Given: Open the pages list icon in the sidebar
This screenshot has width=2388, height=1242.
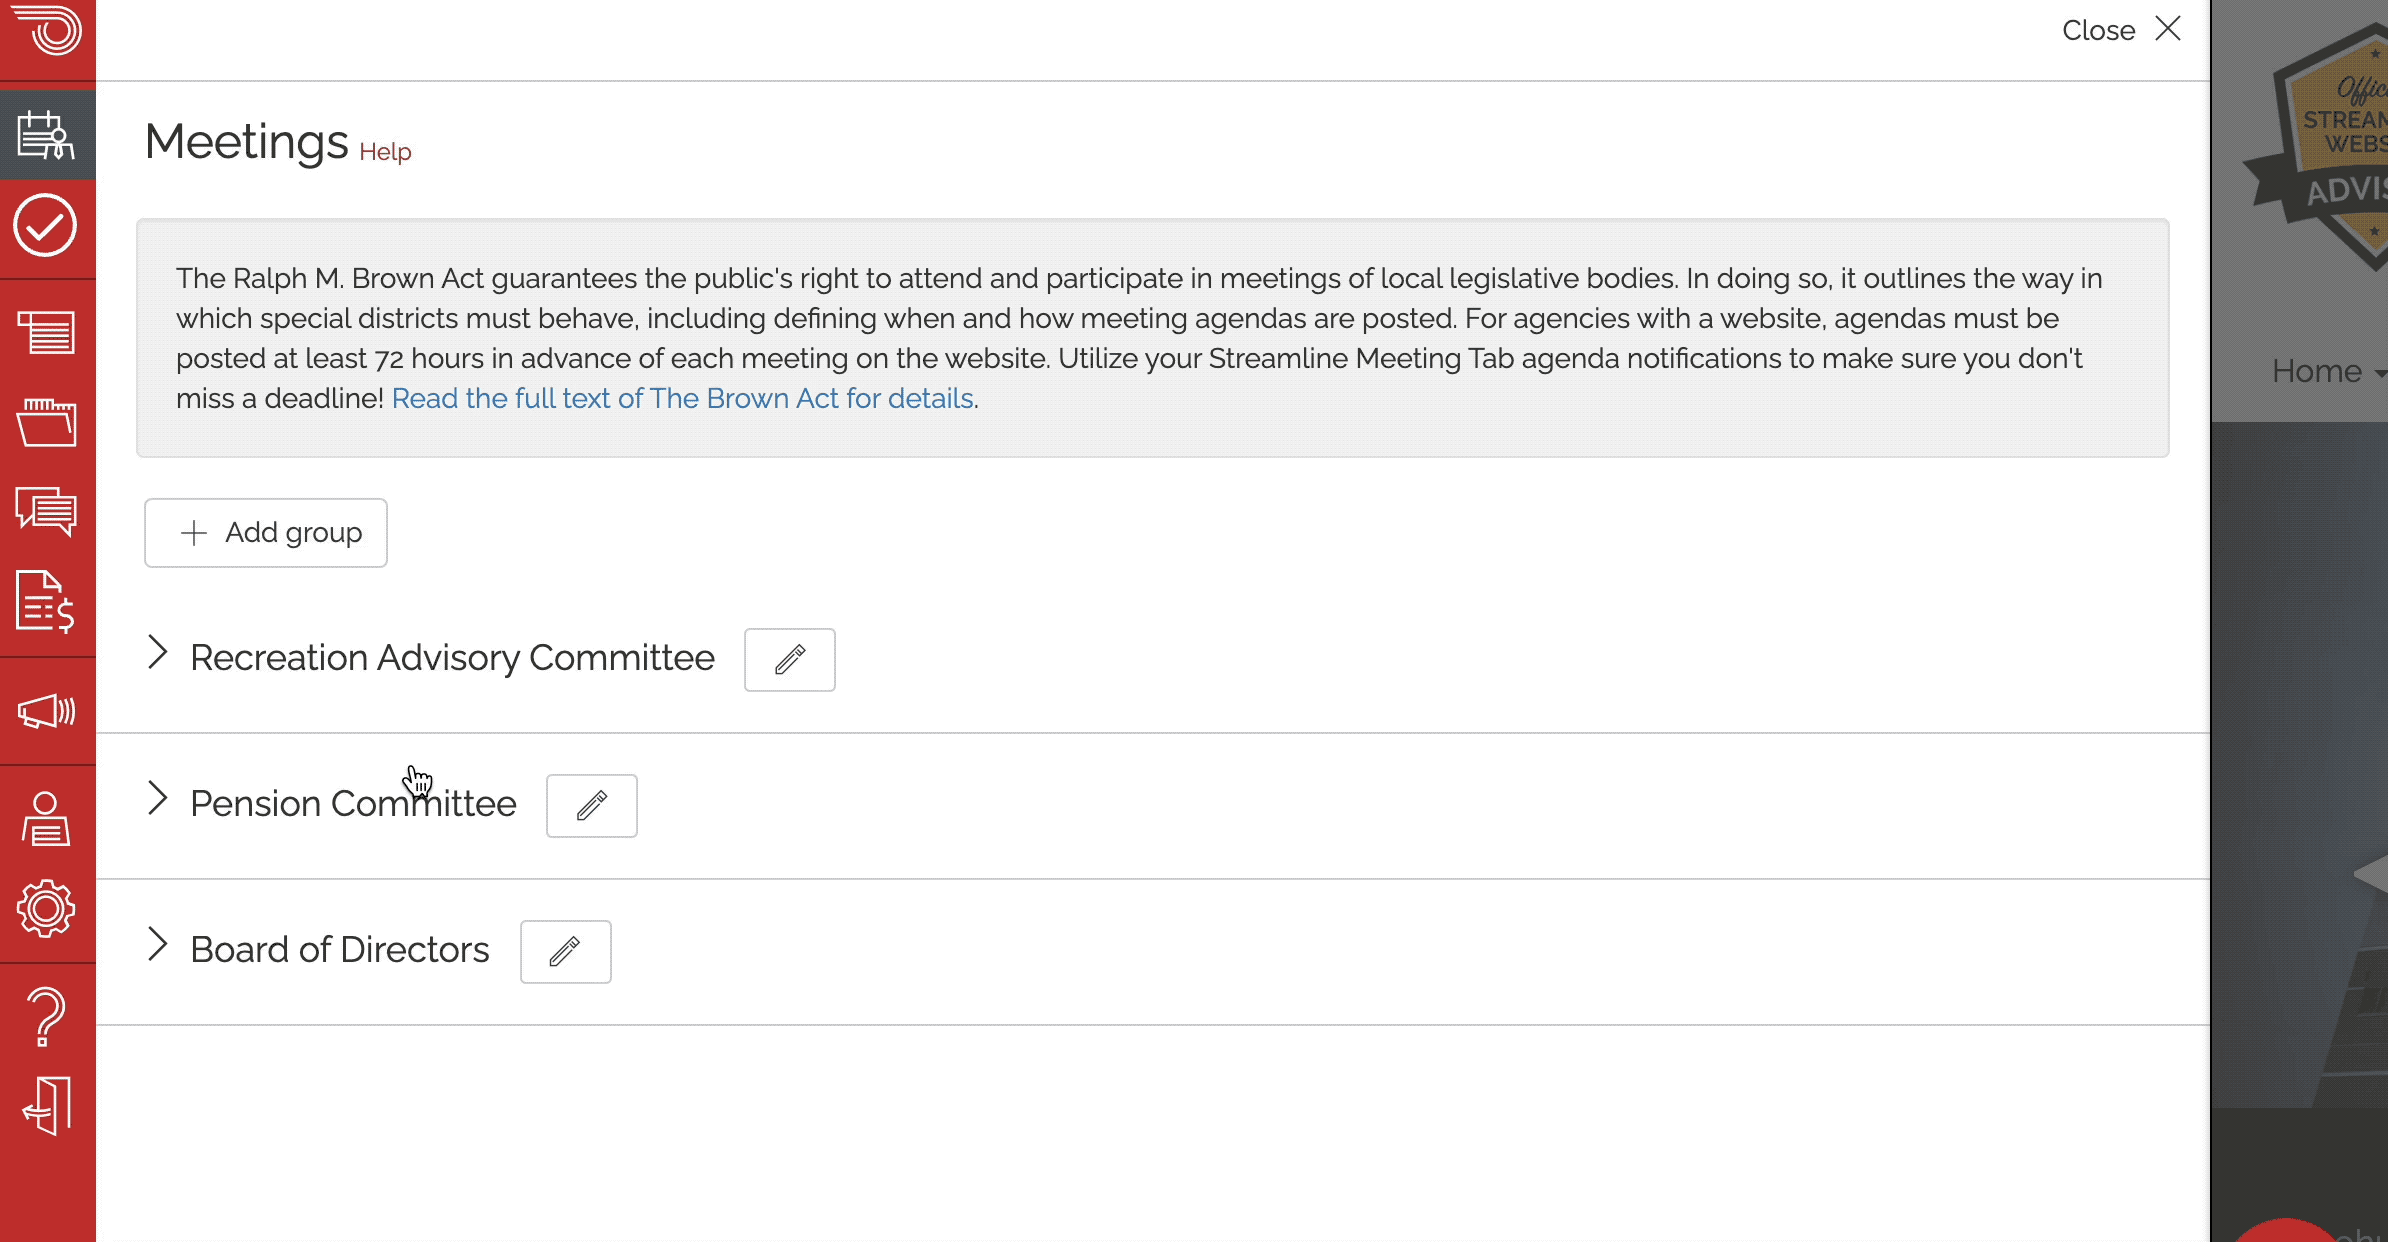Looking at the screenshot, I should tap(46, 332).
